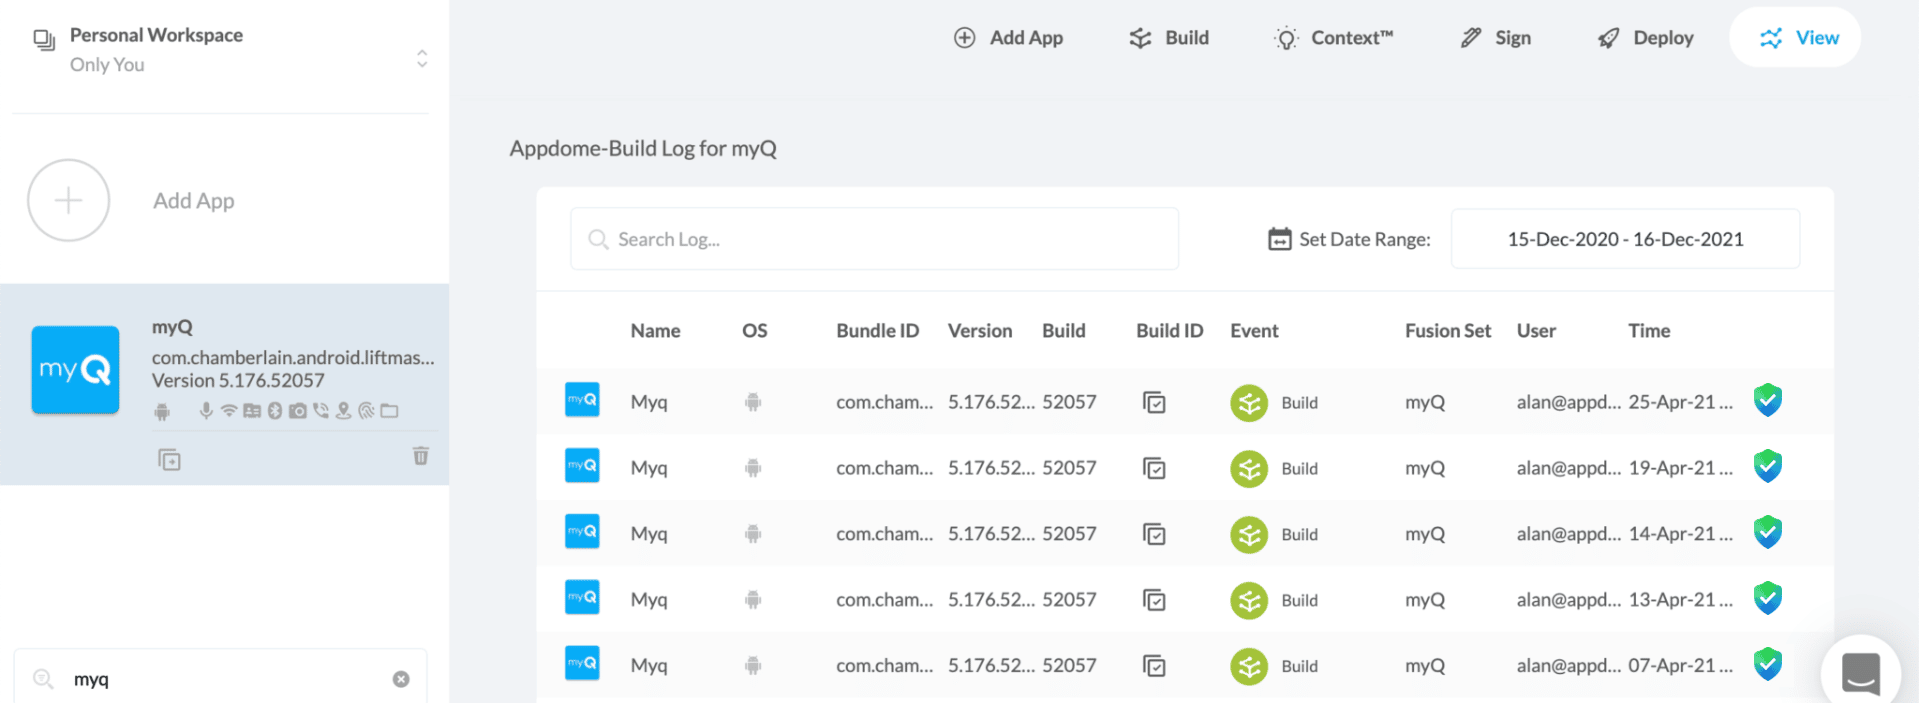Image resolution: width=1919 pixels, height=703 pixels.
Task: Select the myQ app thumbnail in sidebar
Action: 76,370
